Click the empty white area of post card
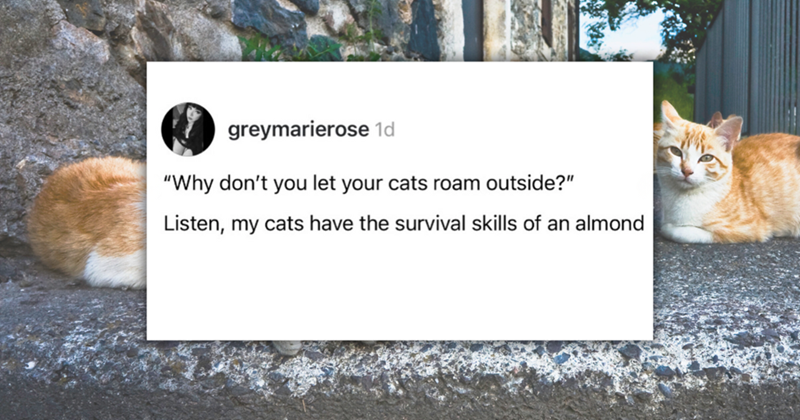 399,288
